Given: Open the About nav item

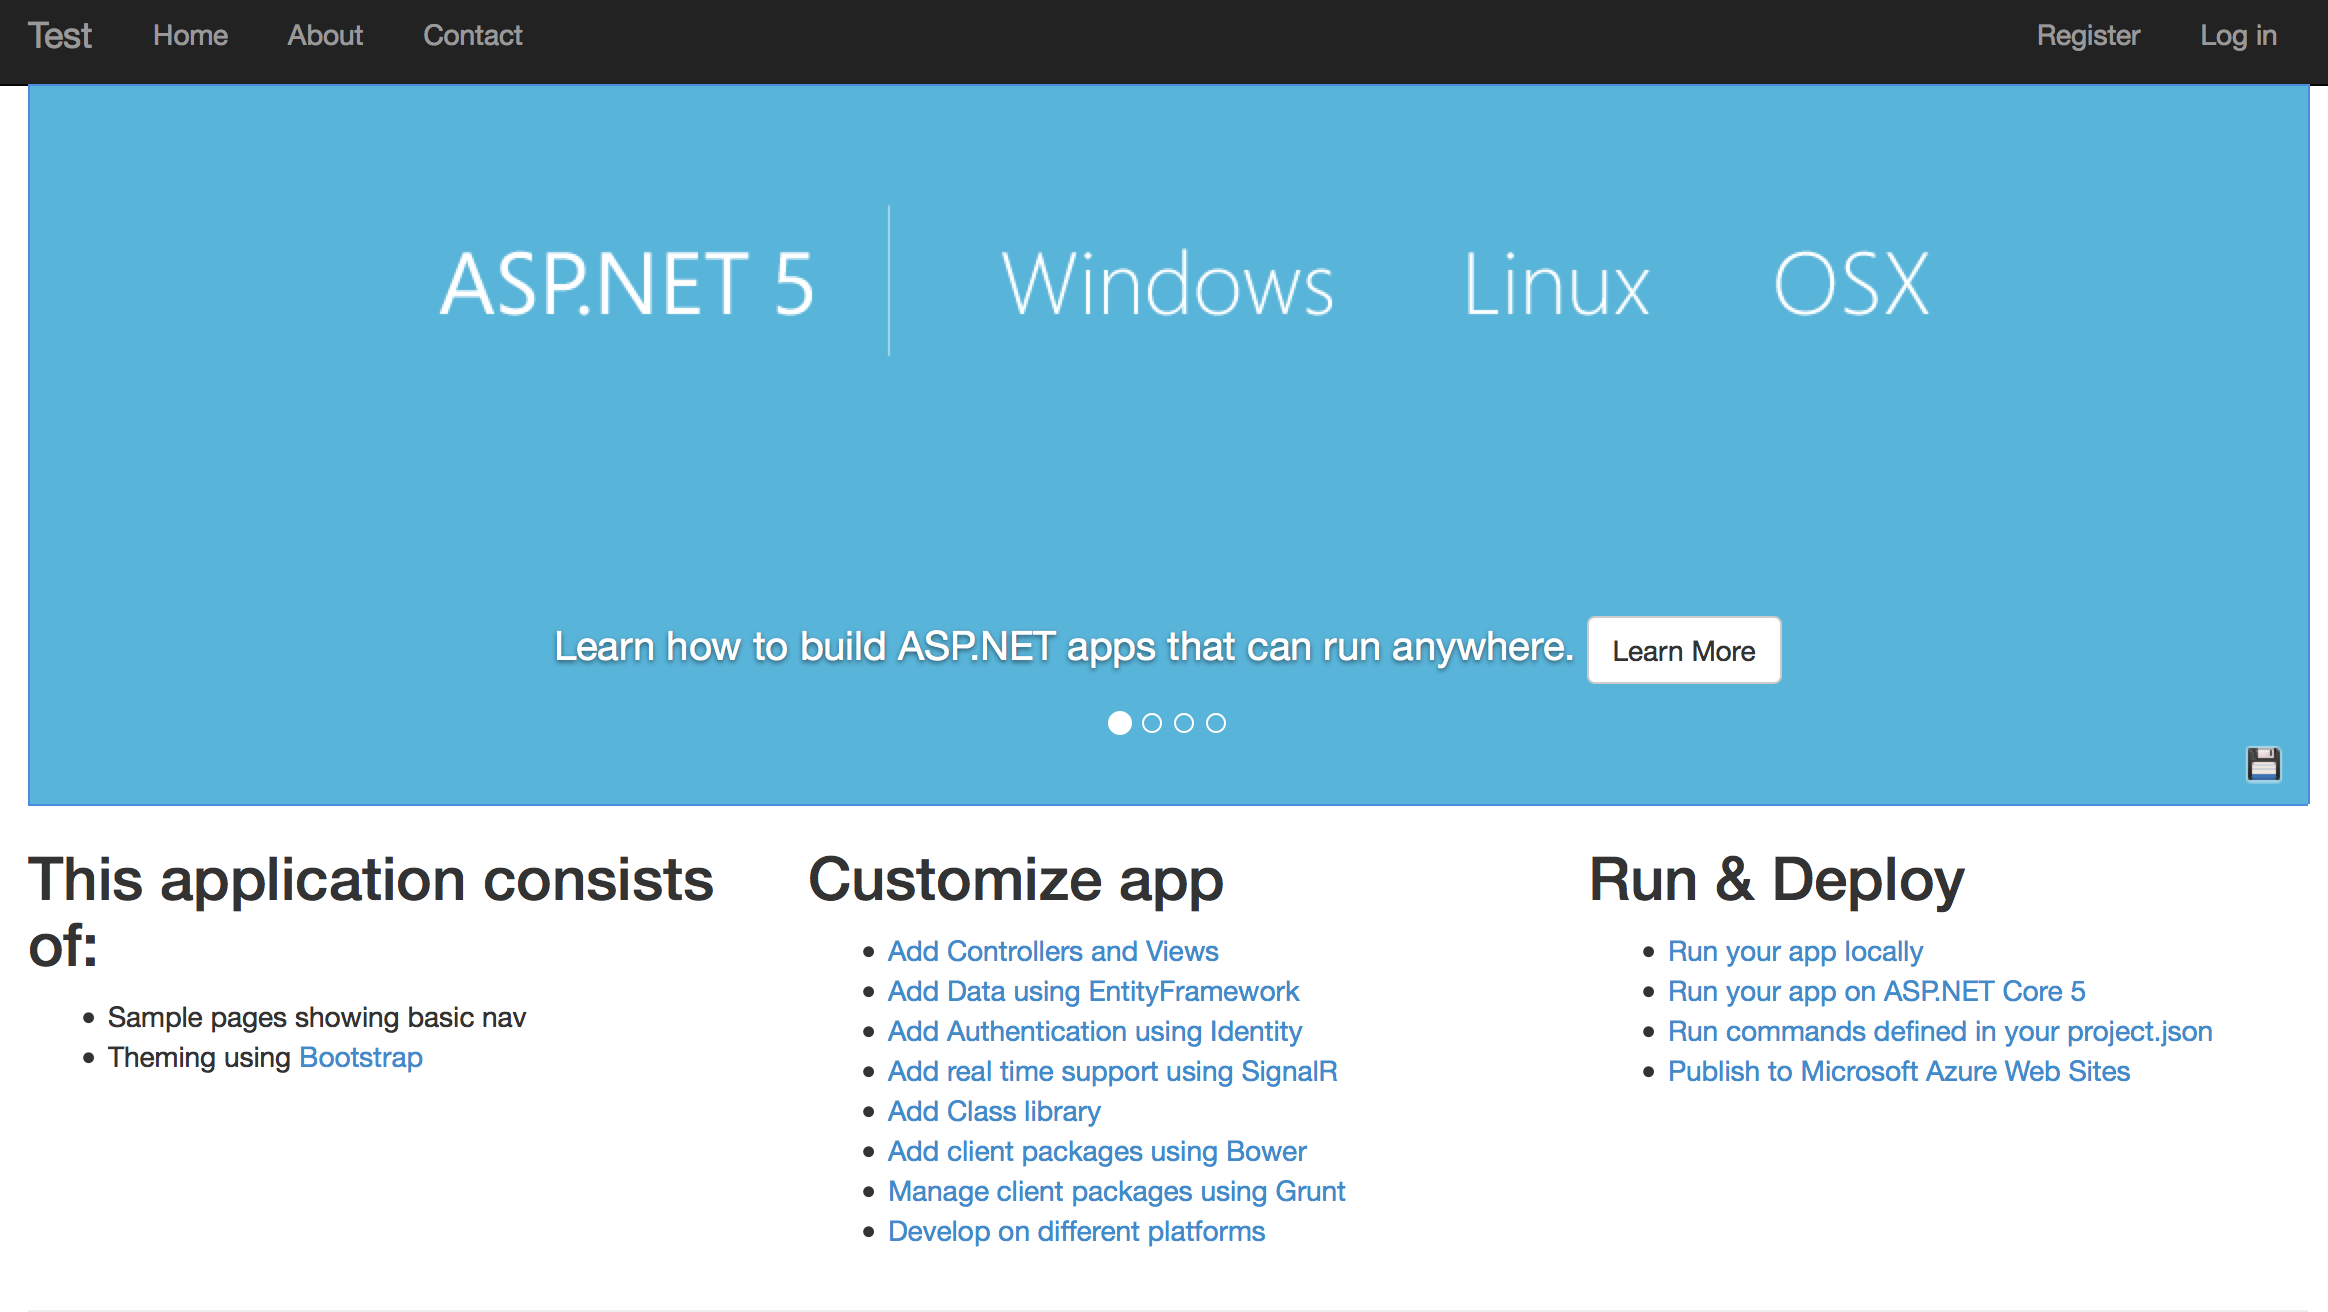Looking at the screenshot, I should 325,36.
